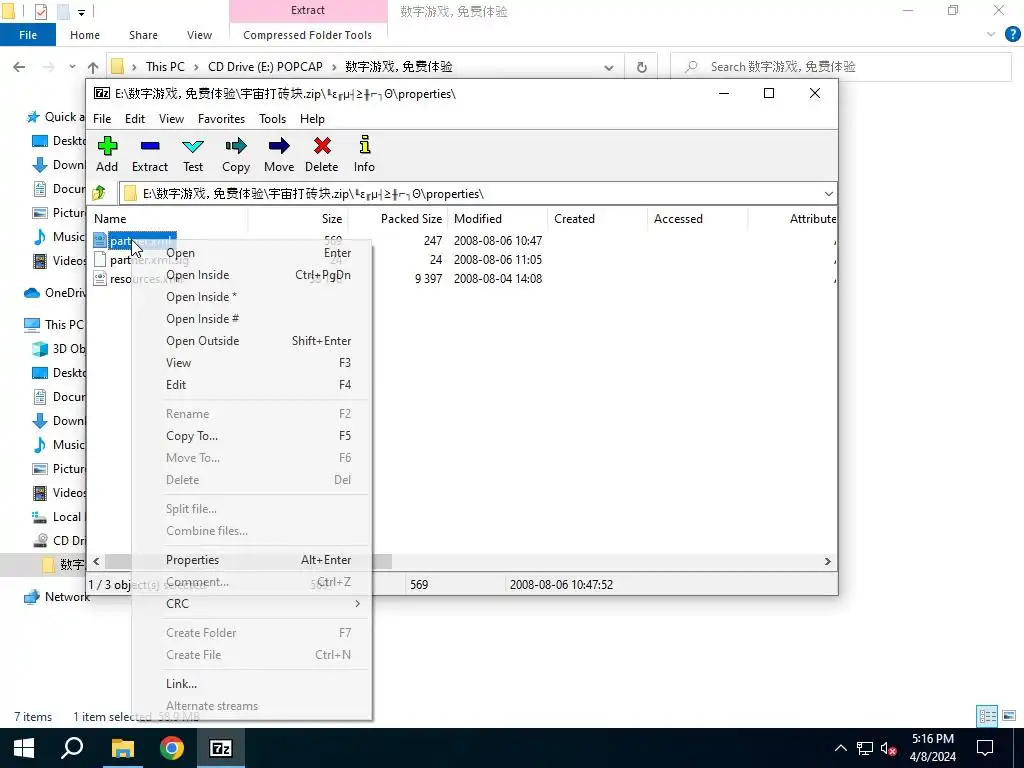The width and height of the screenshot is (1024, 768).
Task: Expand the 7-Zip address path dropdown
Action: point(828,193)
